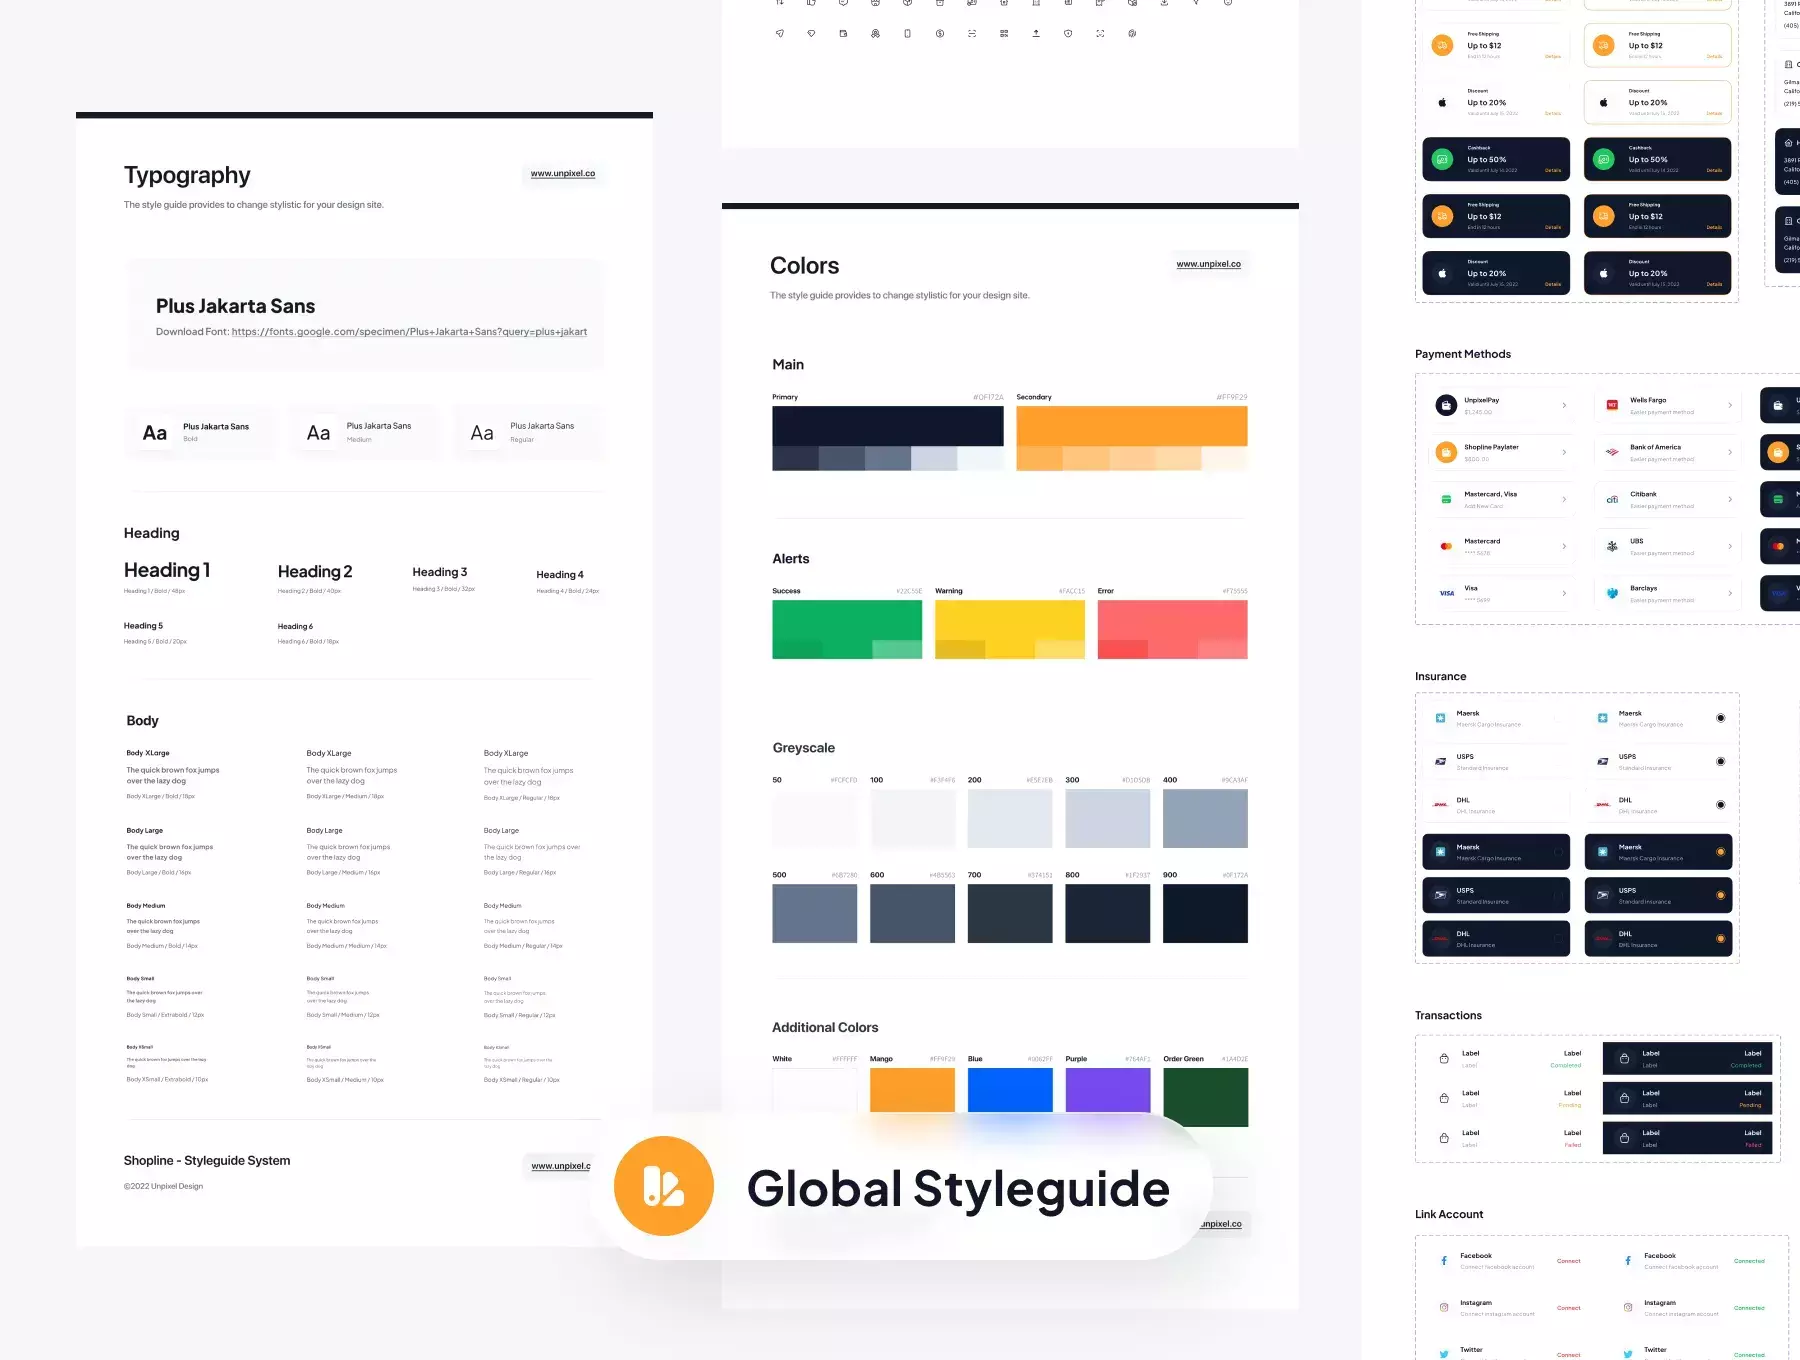Click the bag icon in the light Completed transaction
This screenshot has width=1800, height=1360.
(x=1444, y=1058)
